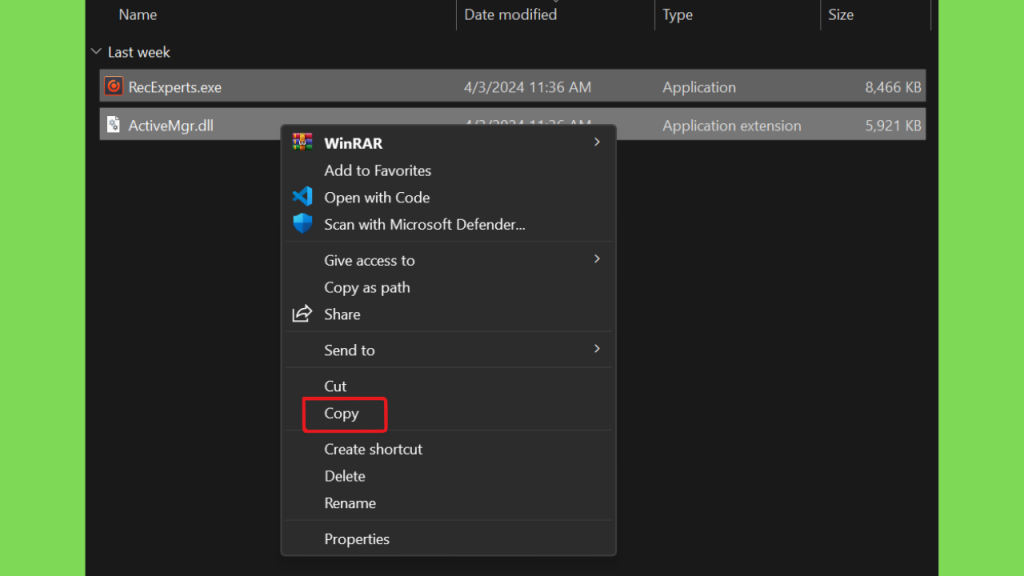Screen dimensions: 1024x576
Task: Click the 4/3/2024 11:36 AM date of RecExperts.exe
Action: 527,87
